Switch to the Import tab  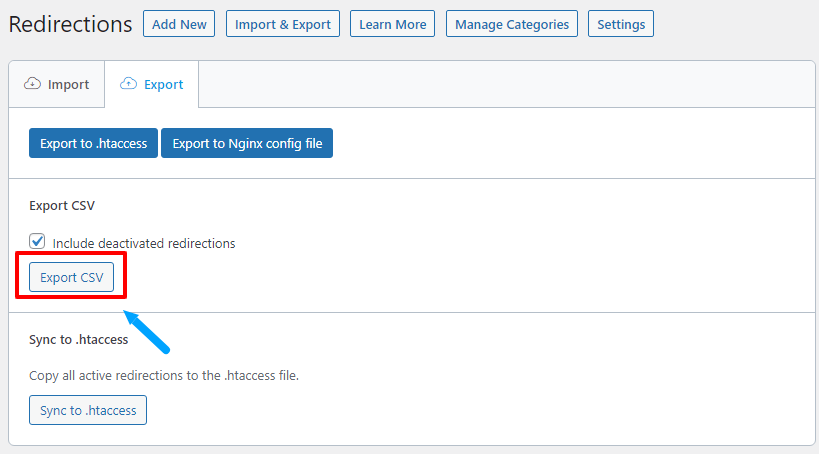point(57,84)
